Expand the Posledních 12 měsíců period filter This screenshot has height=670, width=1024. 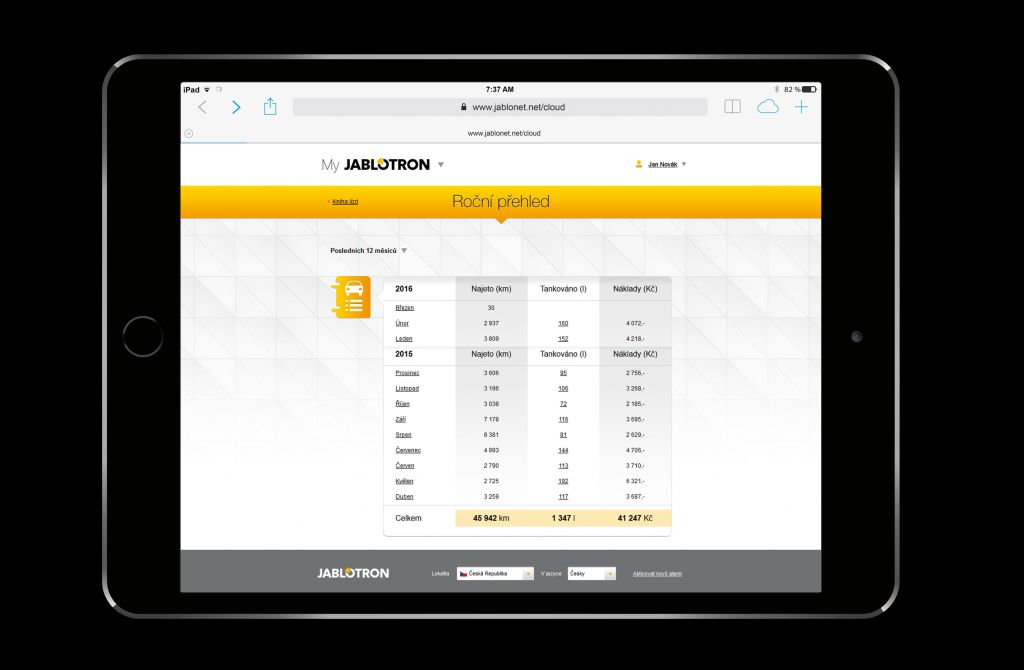coord(368,250)
